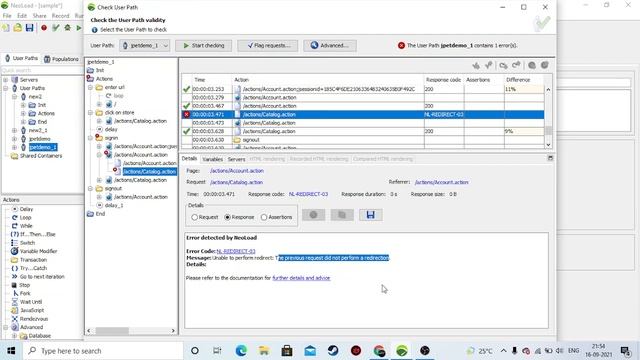The height and width of the screenshot is (360, 640).
Task: Collapse the signout folder in check tree
Action: click(91, 189)
